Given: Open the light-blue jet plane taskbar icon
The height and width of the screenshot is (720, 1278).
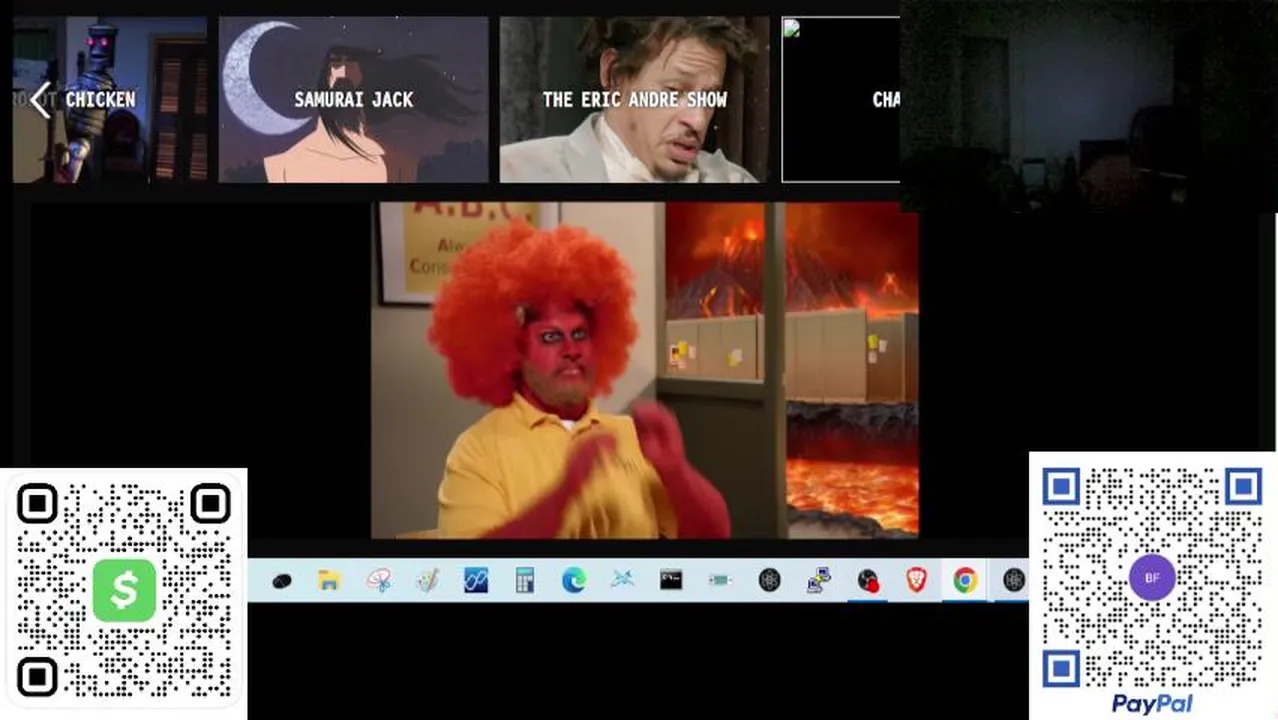Looking at the screenshot, I should tap(622, 580).
